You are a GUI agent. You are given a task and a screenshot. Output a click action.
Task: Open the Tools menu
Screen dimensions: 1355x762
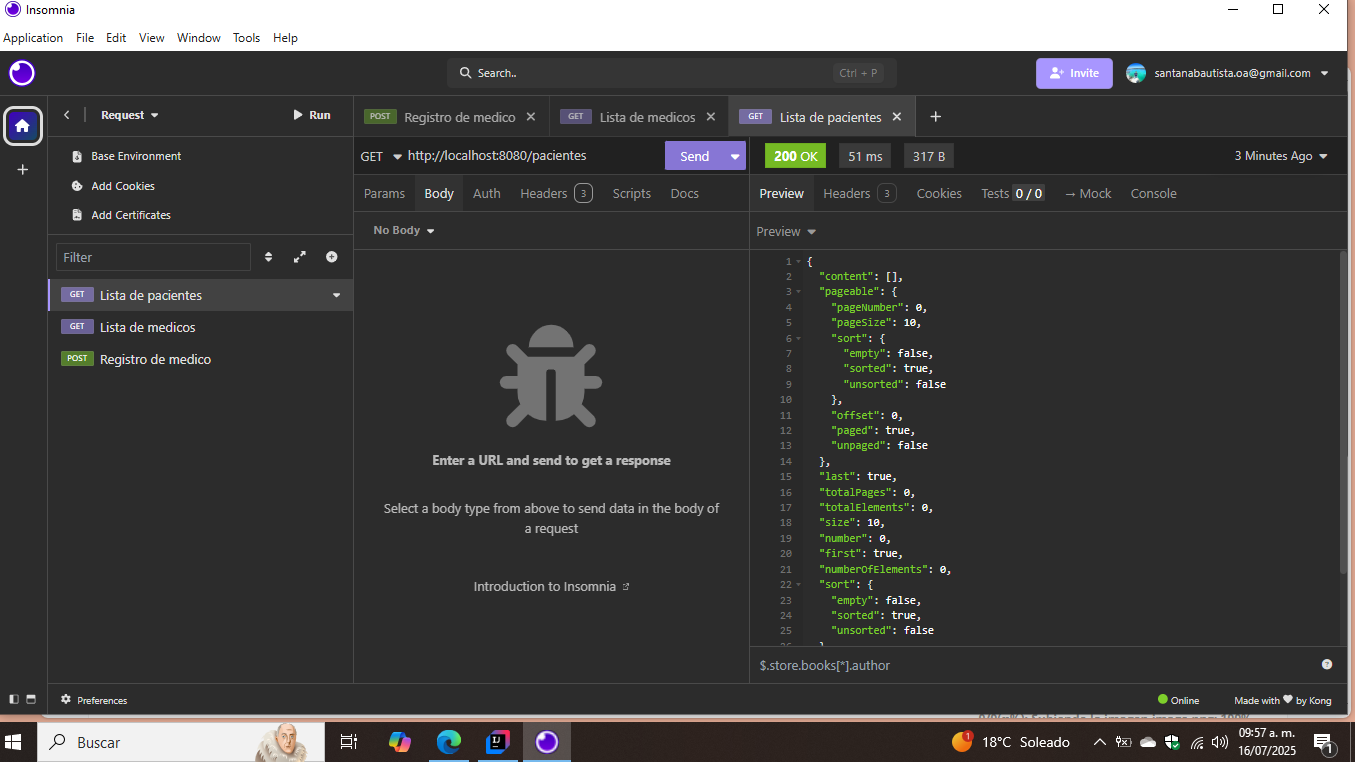click(246, 38)
